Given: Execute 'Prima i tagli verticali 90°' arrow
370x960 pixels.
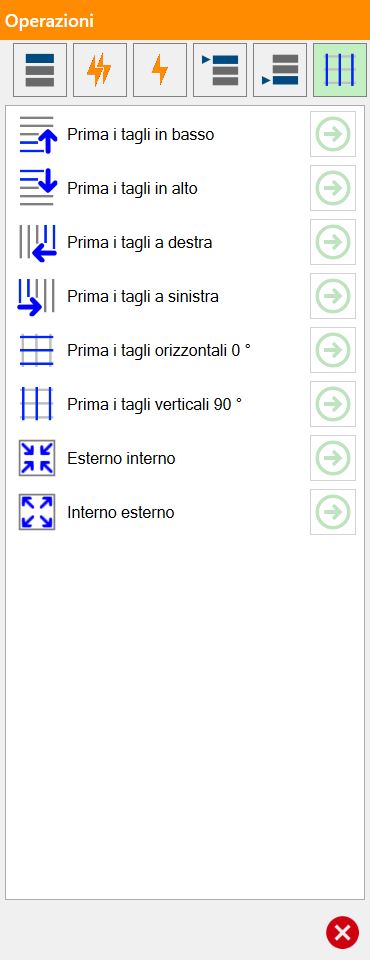Looking at the screenshot, I should tap(333, 403).
